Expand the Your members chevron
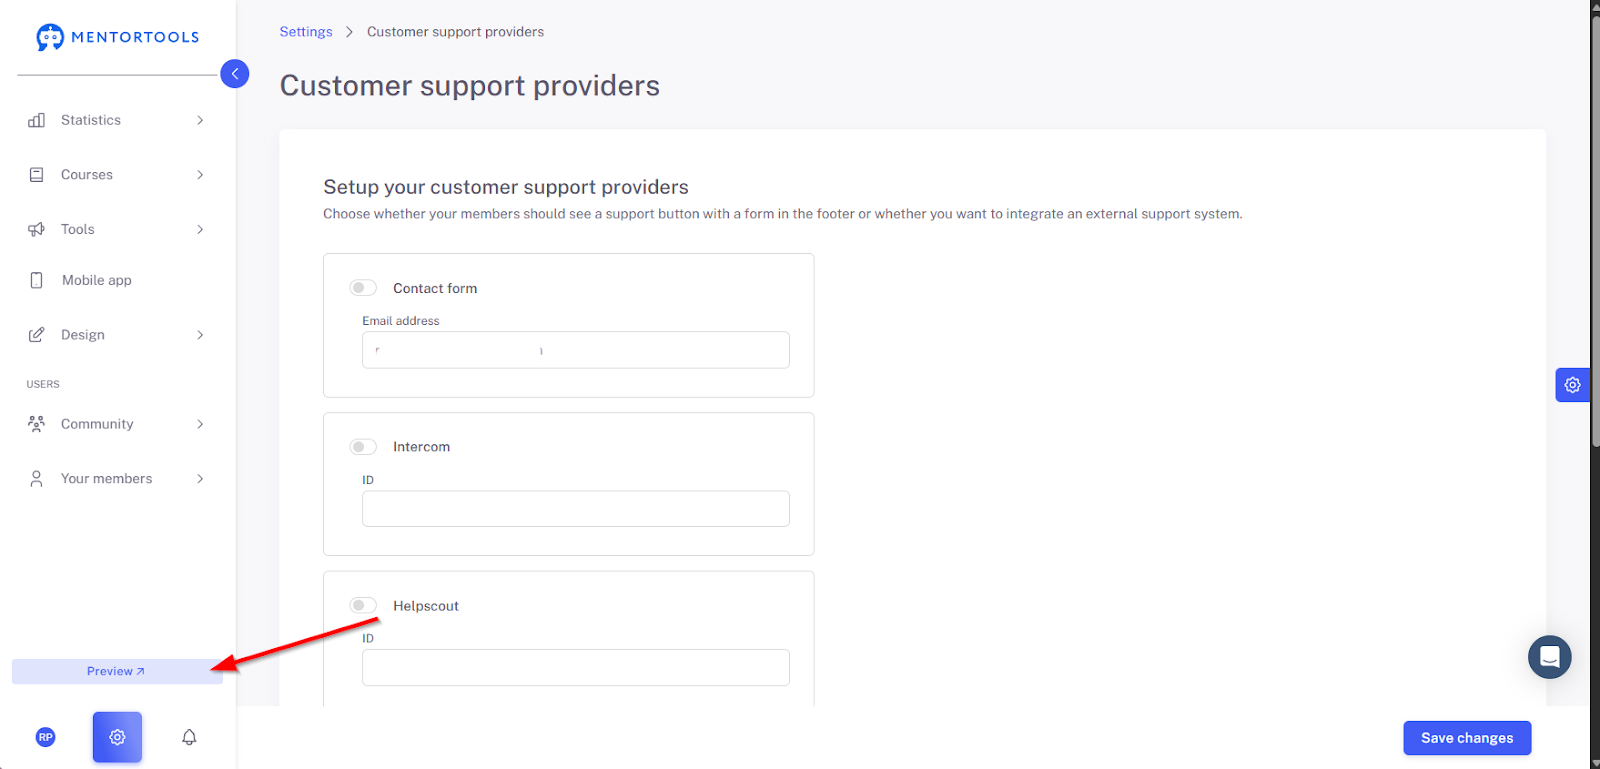 coord(200,479)
